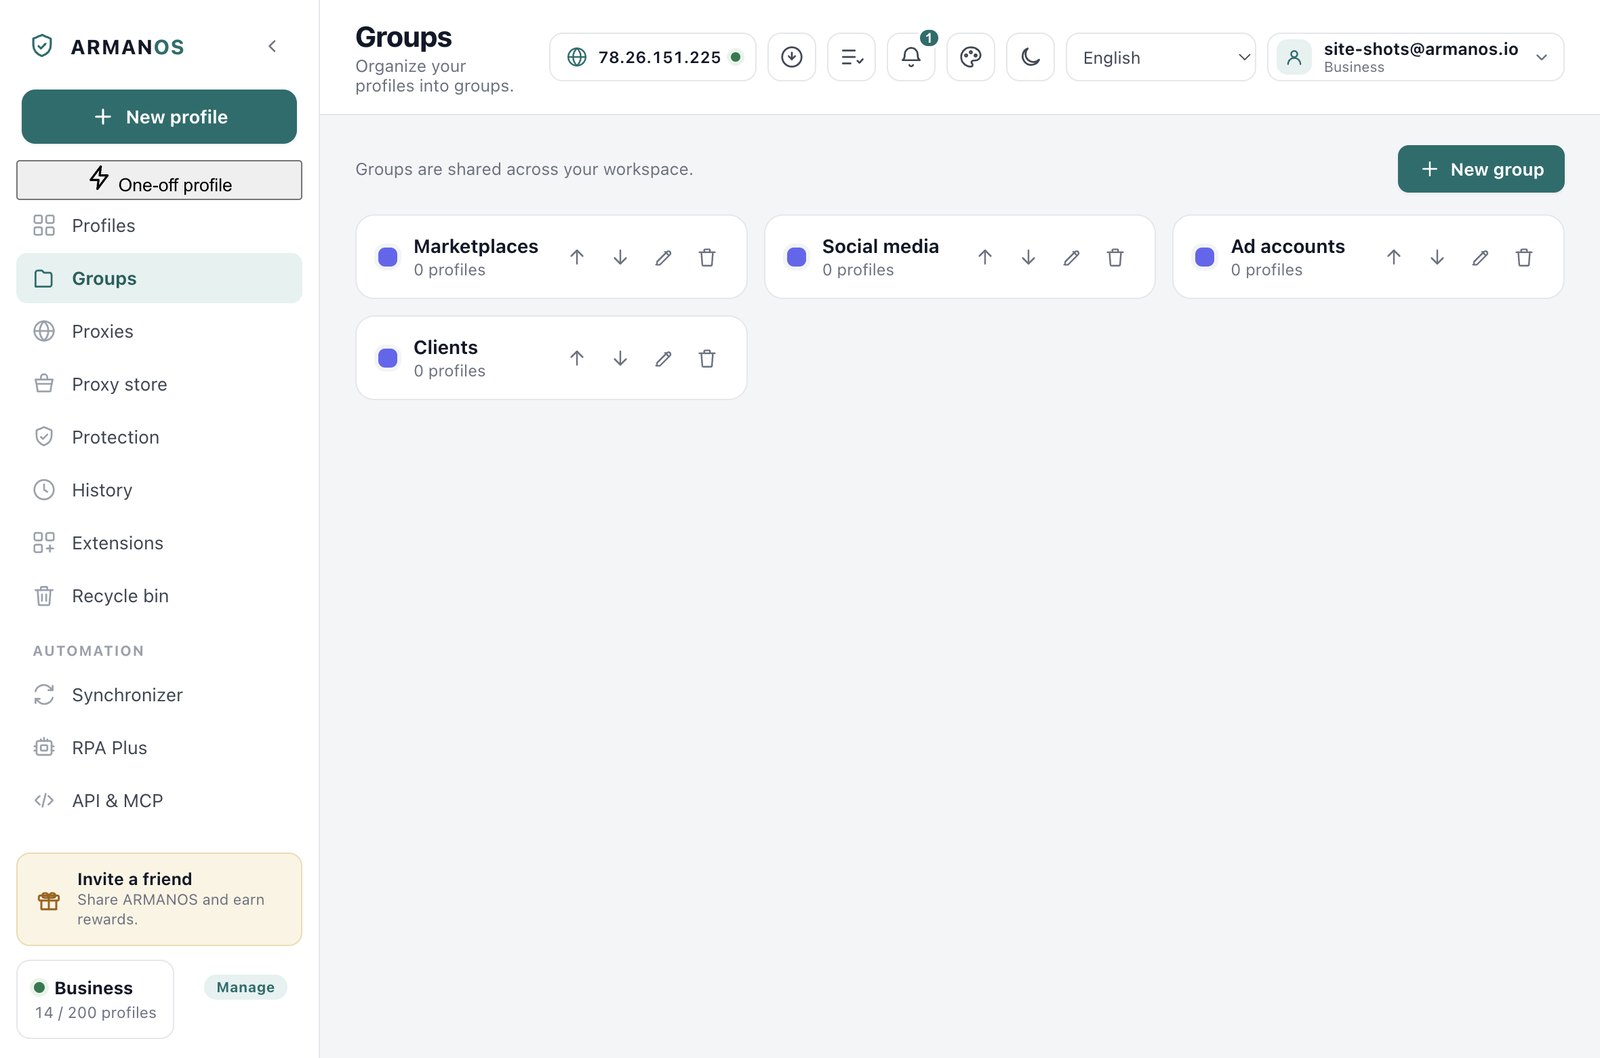Open Extensions page
This screenshot has height=1058, width=1600.
click(159, 543)
